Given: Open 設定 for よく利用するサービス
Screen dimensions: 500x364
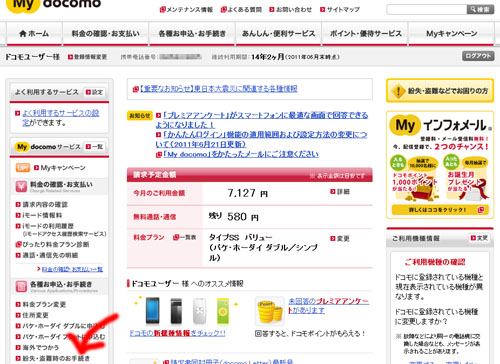Looking at the screenshot, I should 94,92.
